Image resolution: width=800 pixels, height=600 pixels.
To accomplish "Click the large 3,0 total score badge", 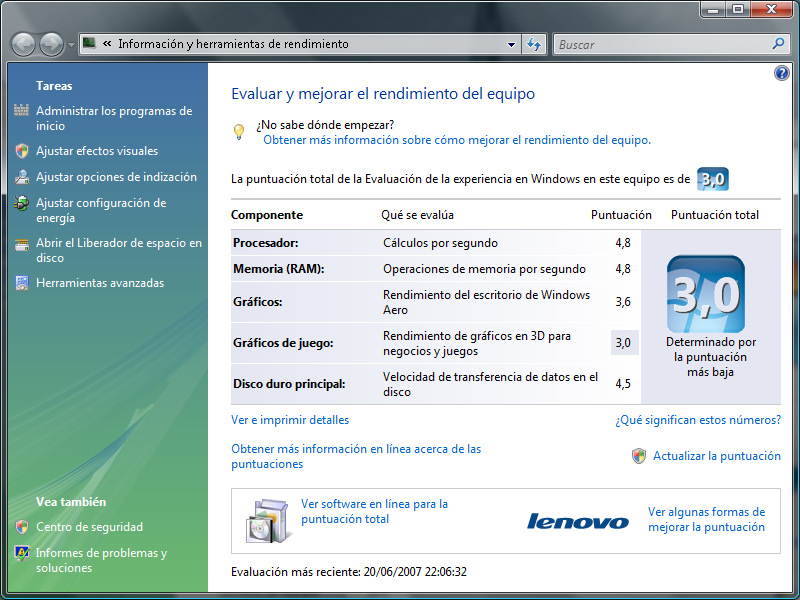I will pyautogui.click(x=705, y=294).
